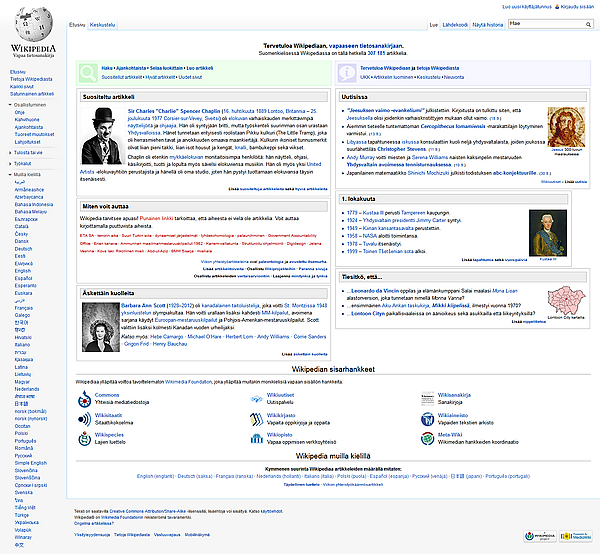Click the Wikimedia Foundation link in sisarhankkeet
The image size is (600, 554).
pyautogui.click(x=189, y=382)
